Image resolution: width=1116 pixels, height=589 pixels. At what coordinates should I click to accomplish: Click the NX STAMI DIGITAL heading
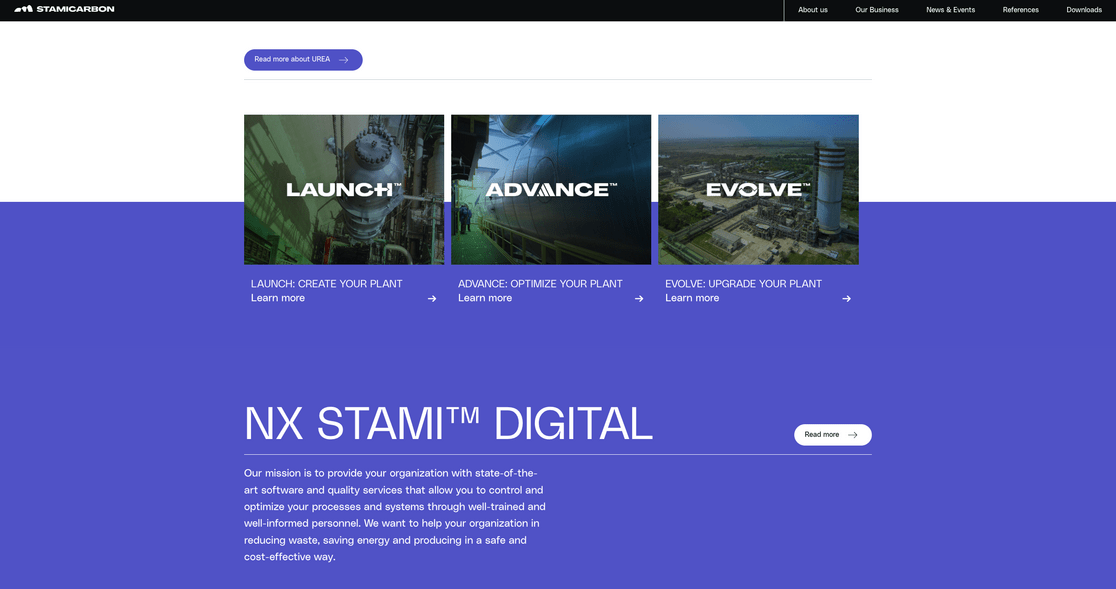pos(448,424)
